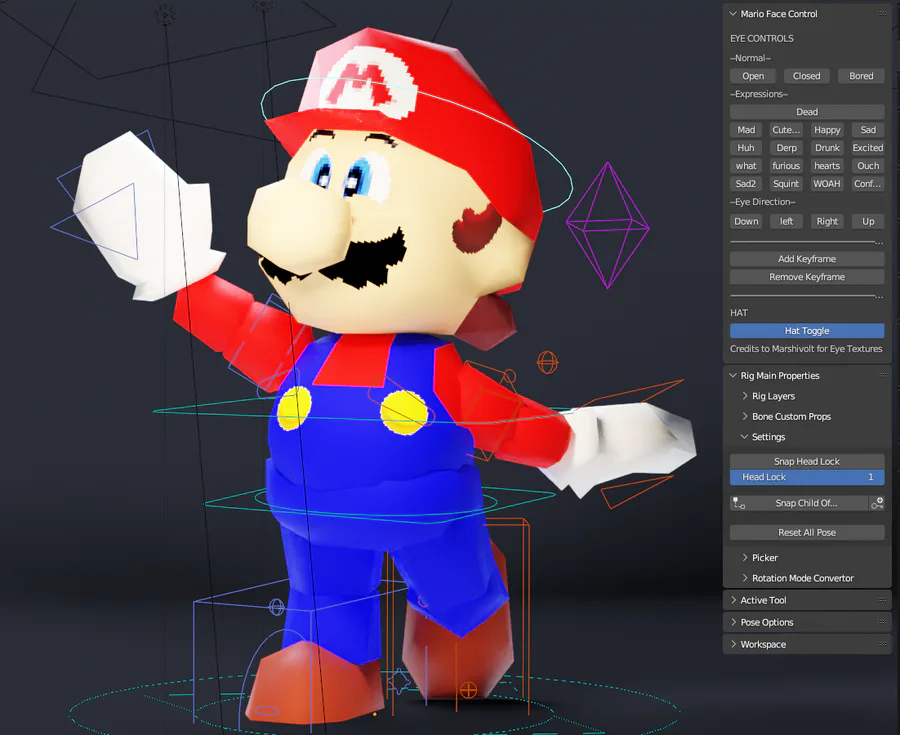Expand the Pose Options panel
This screenshot has width=900, height=735.
point(733,622)
